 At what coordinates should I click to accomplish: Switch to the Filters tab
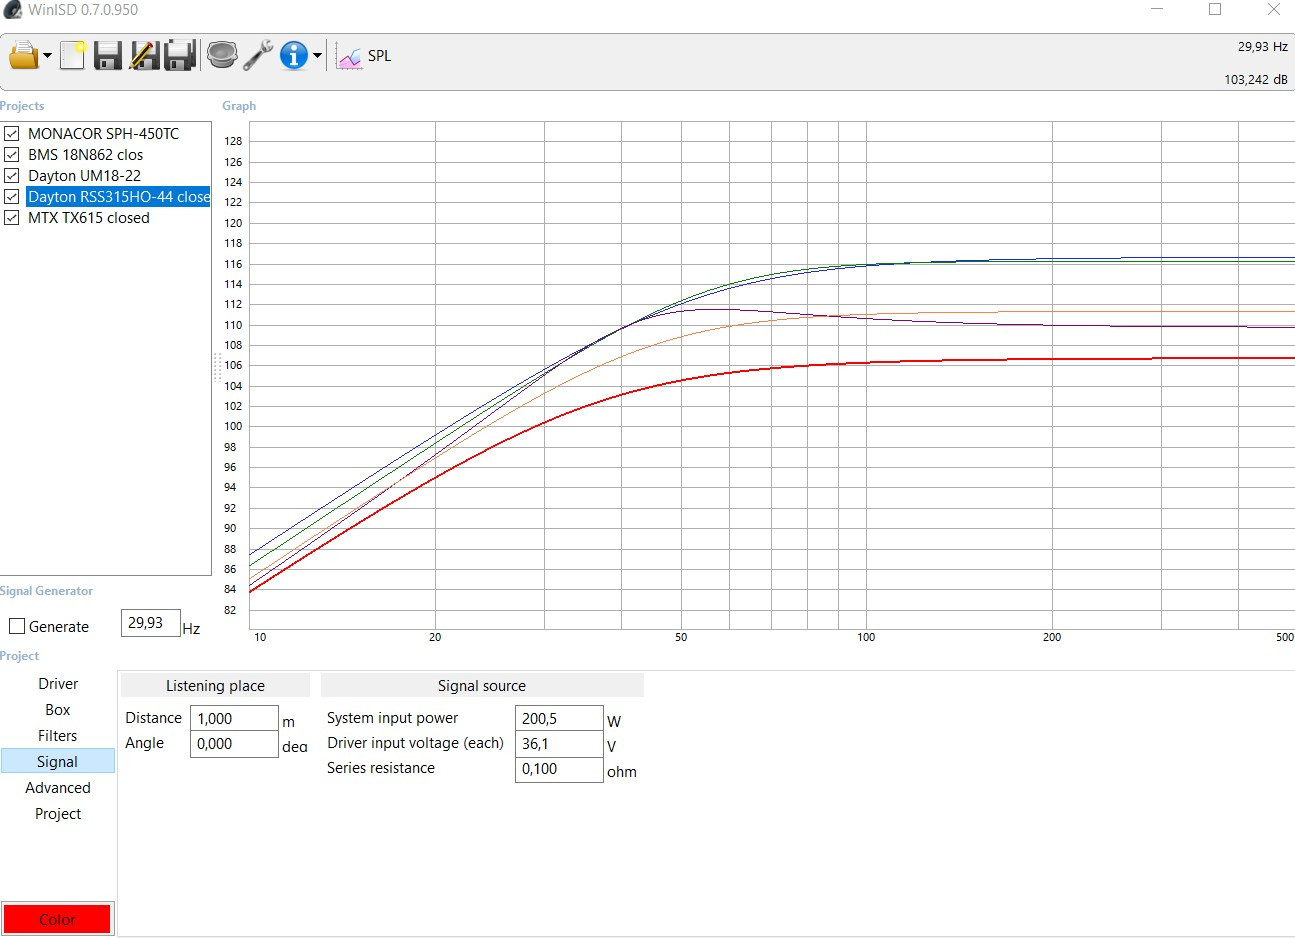58,736
